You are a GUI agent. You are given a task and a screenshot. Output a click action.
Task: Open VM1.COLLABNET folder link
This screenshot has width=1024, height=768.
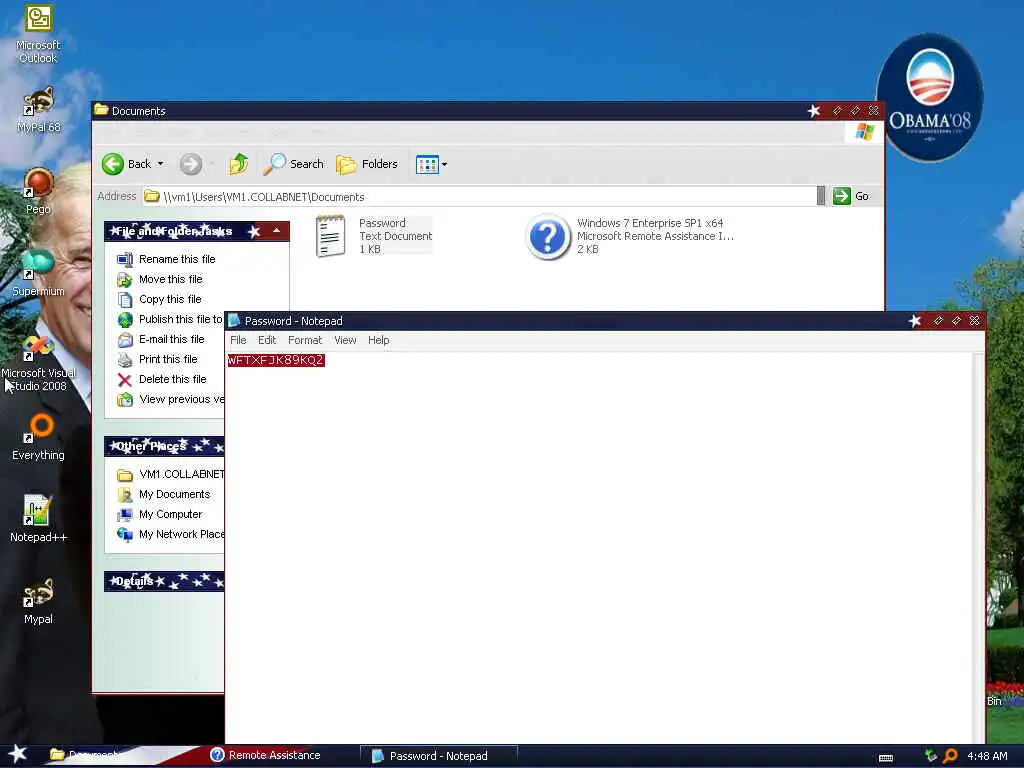[x=181, y=474]
